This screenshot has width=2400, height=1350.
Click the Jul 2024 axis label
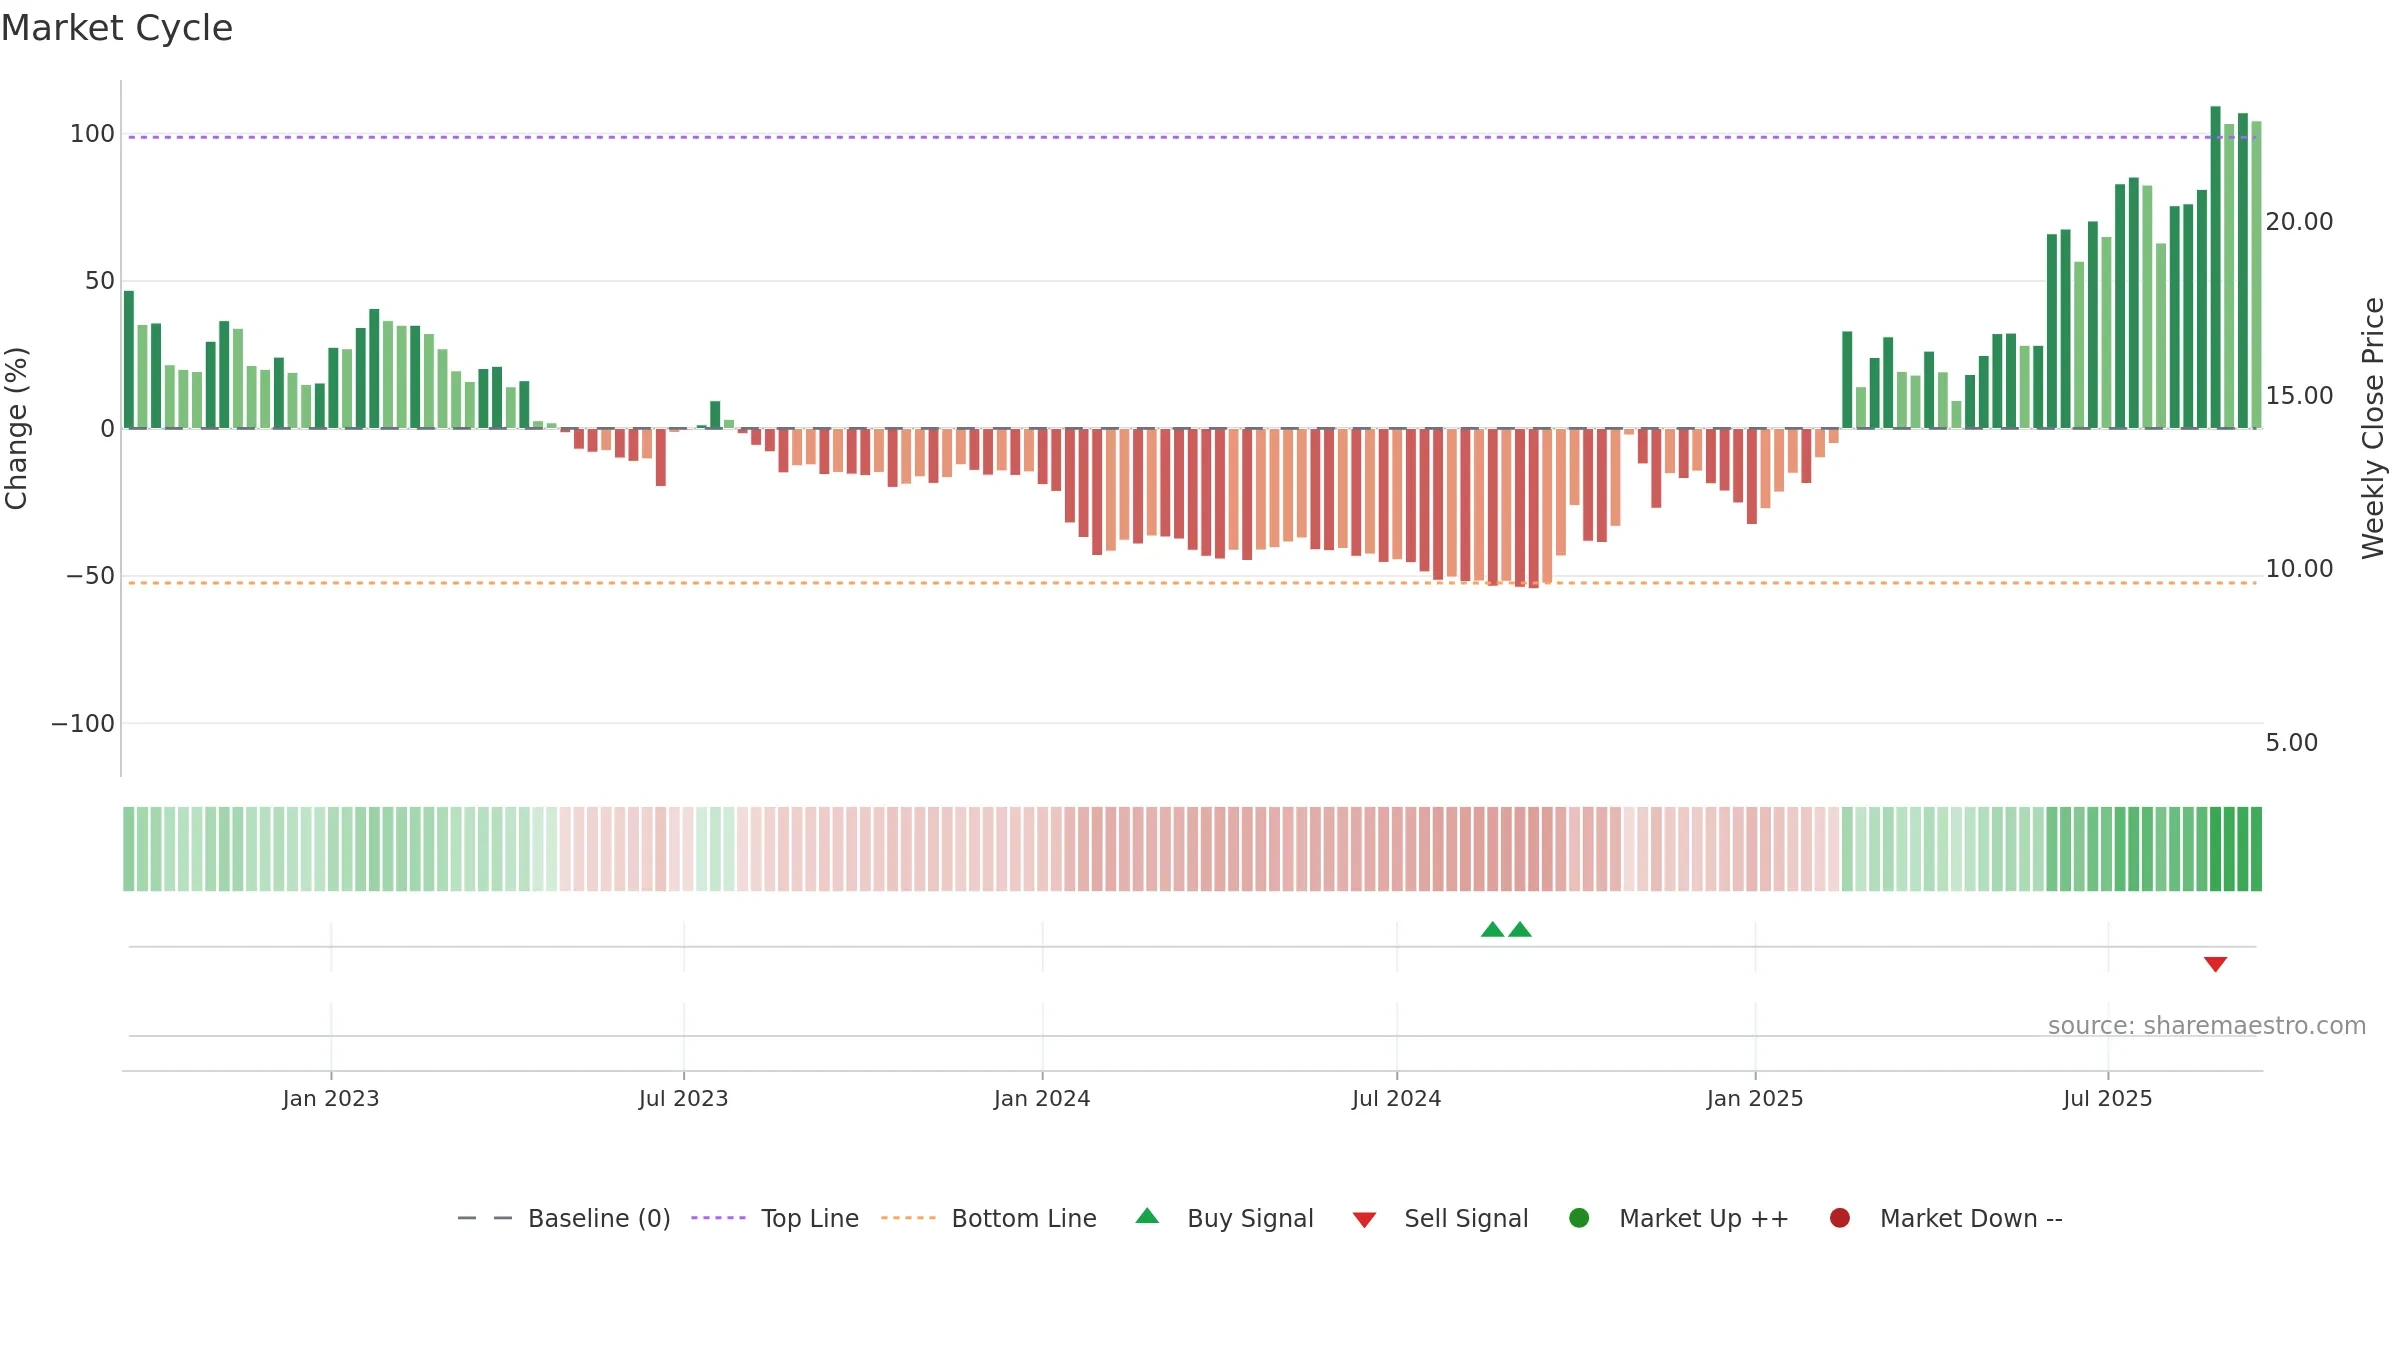pyautogui.click(x=1397, y=1098)
